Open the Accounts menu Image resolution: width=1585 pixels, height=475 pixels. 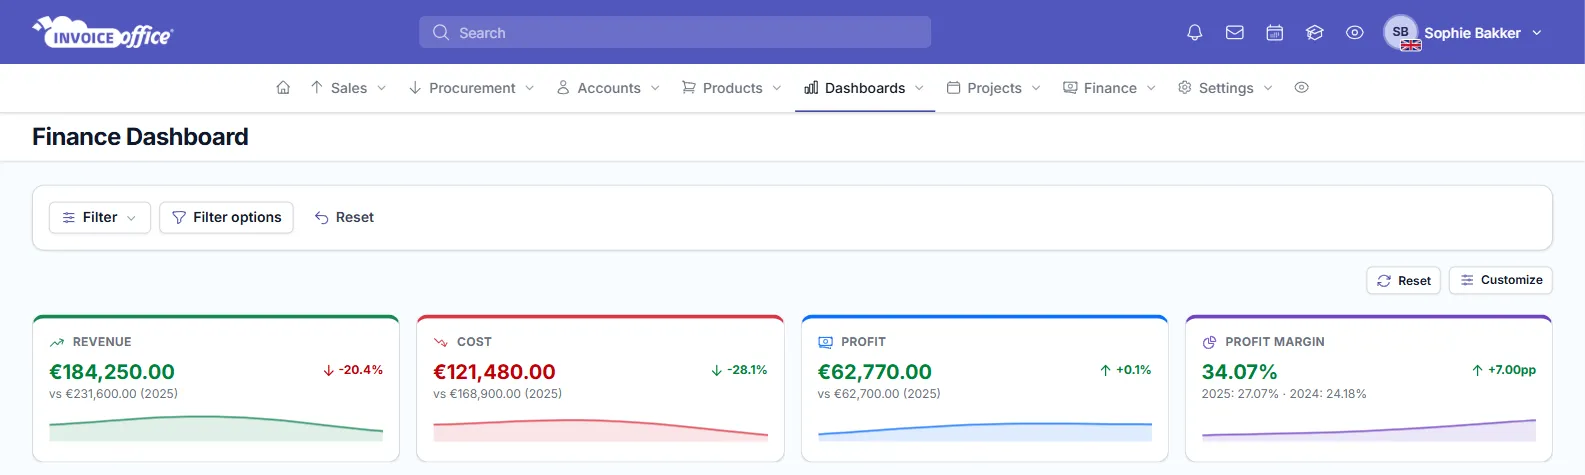608,88
